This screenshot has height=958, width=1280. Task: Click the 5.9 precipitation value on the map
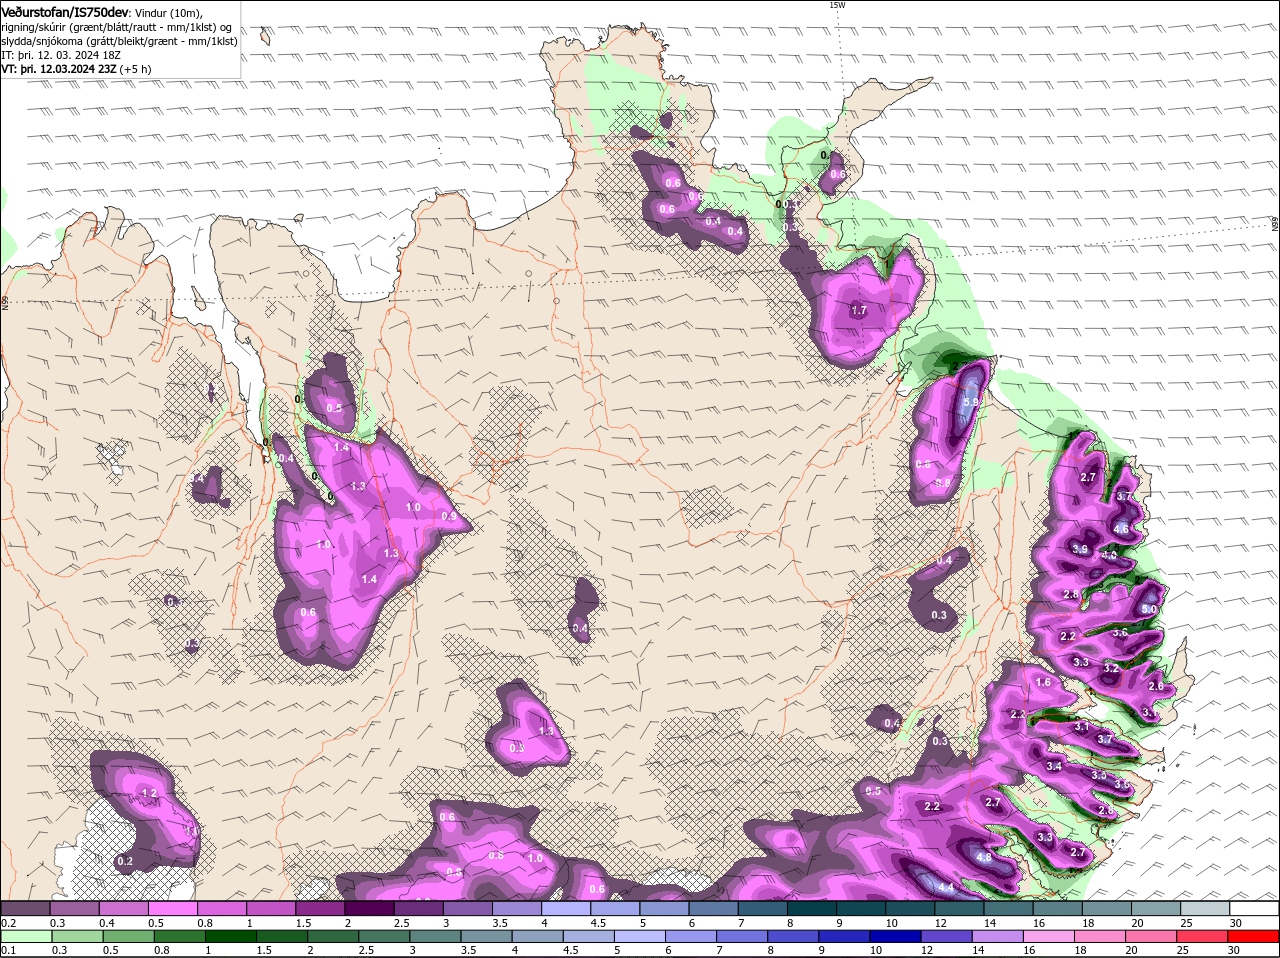[x=969, y=402]
